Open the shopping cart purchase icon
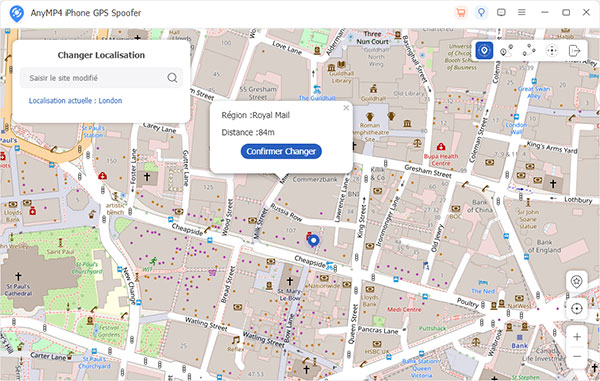Image resolution: width=600 pixels, height=381 pixels. [461, 13]
